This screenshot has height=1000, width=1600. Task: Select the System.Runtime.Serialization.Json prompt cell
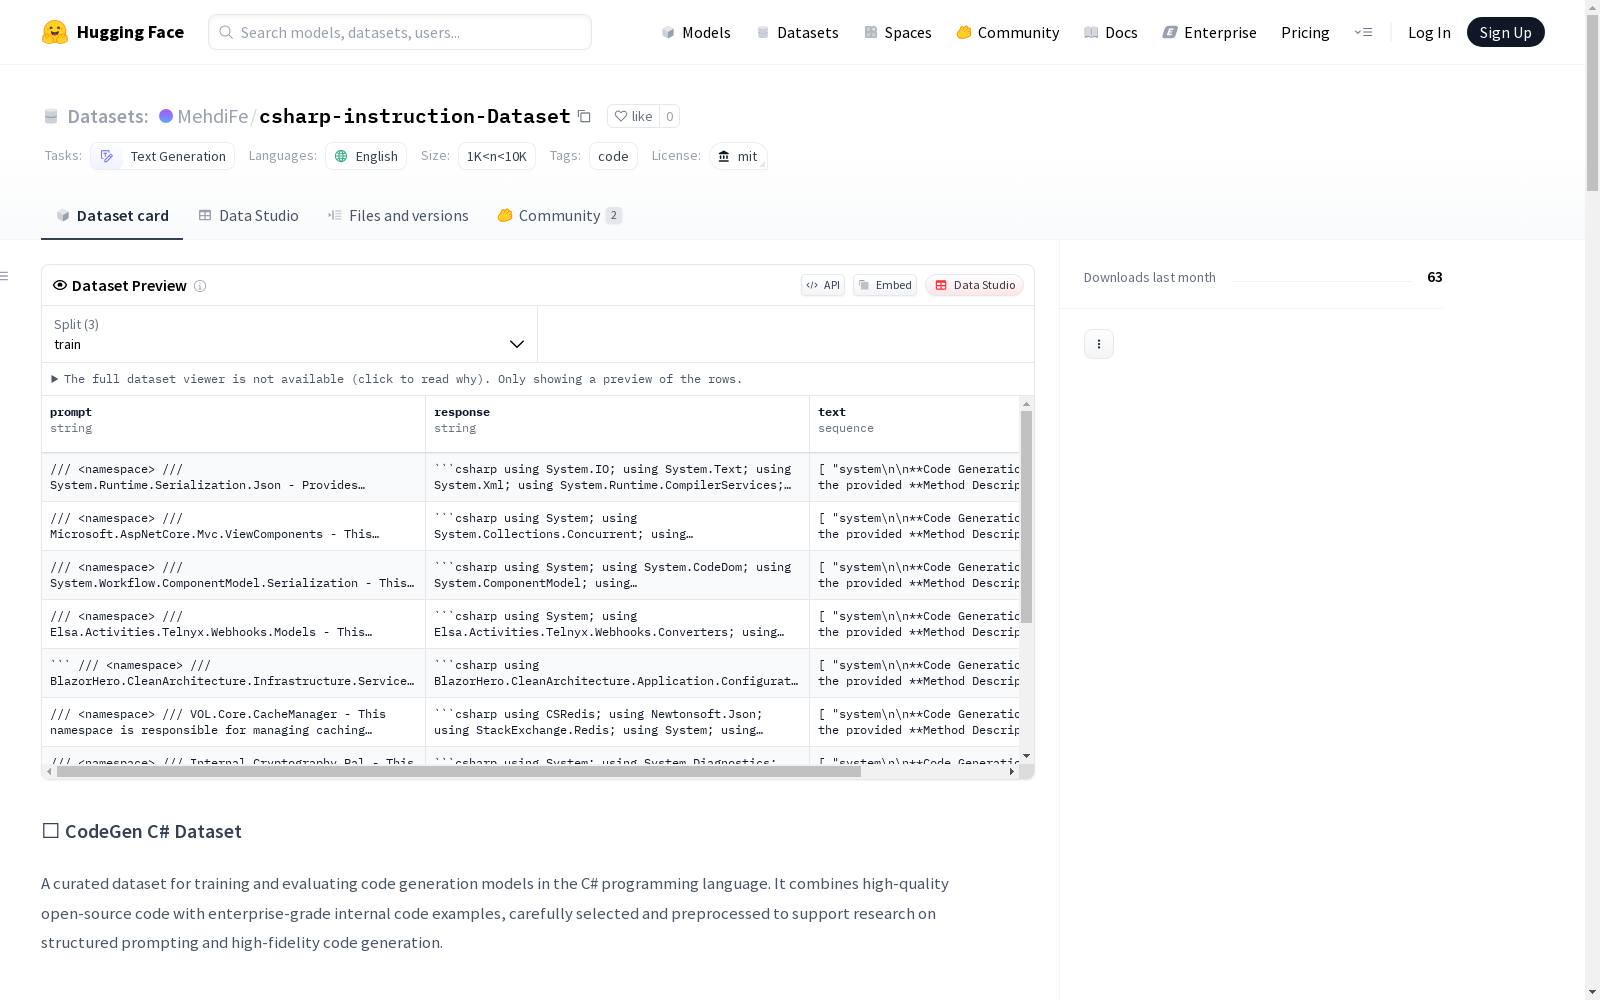coord(234,477)
